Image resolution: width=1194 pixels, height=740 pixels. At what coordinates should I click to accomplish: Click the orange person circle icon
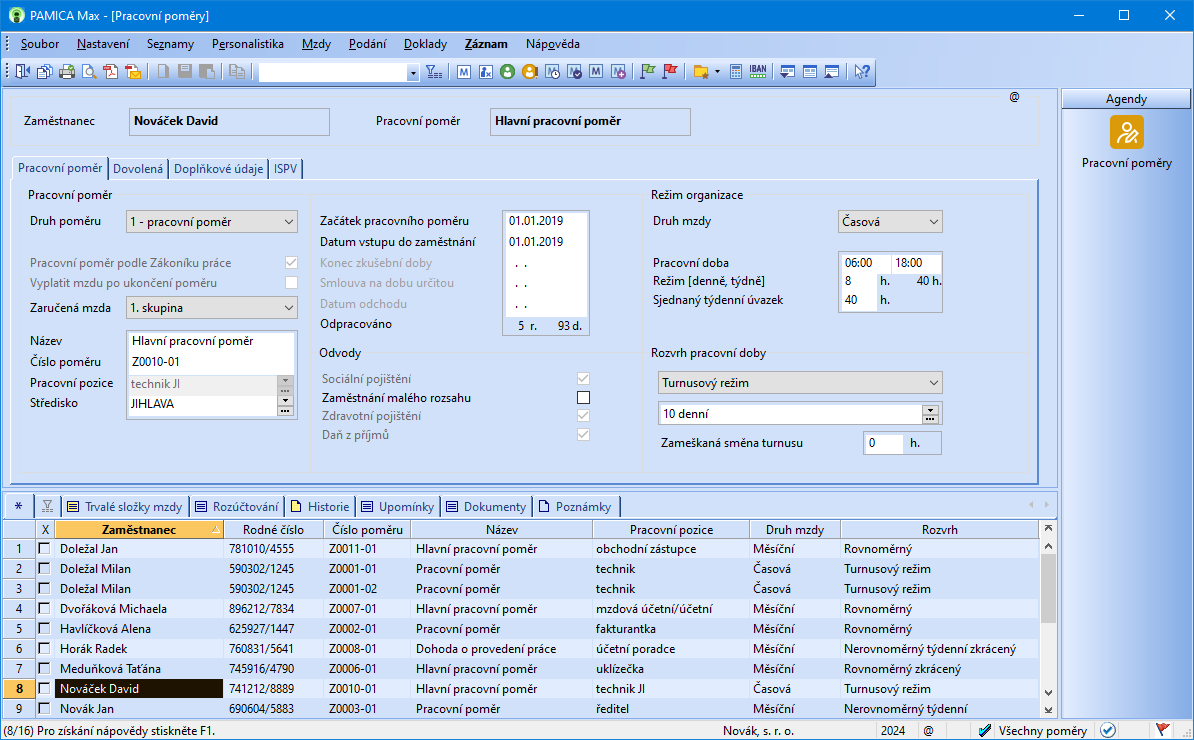[530, 72]
